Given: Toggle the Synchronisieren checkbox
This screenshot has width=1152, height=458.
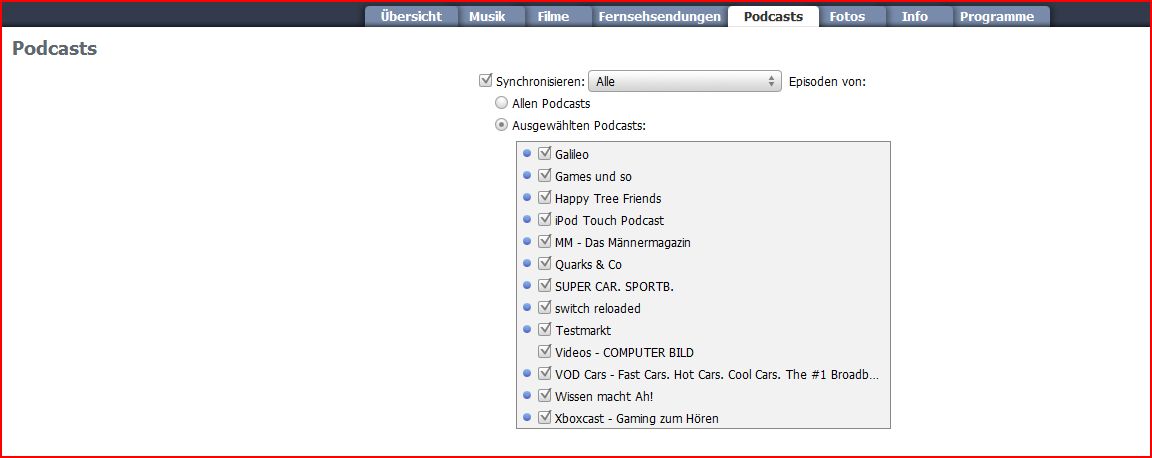Looking at the screenshot, I should [485, 81].
